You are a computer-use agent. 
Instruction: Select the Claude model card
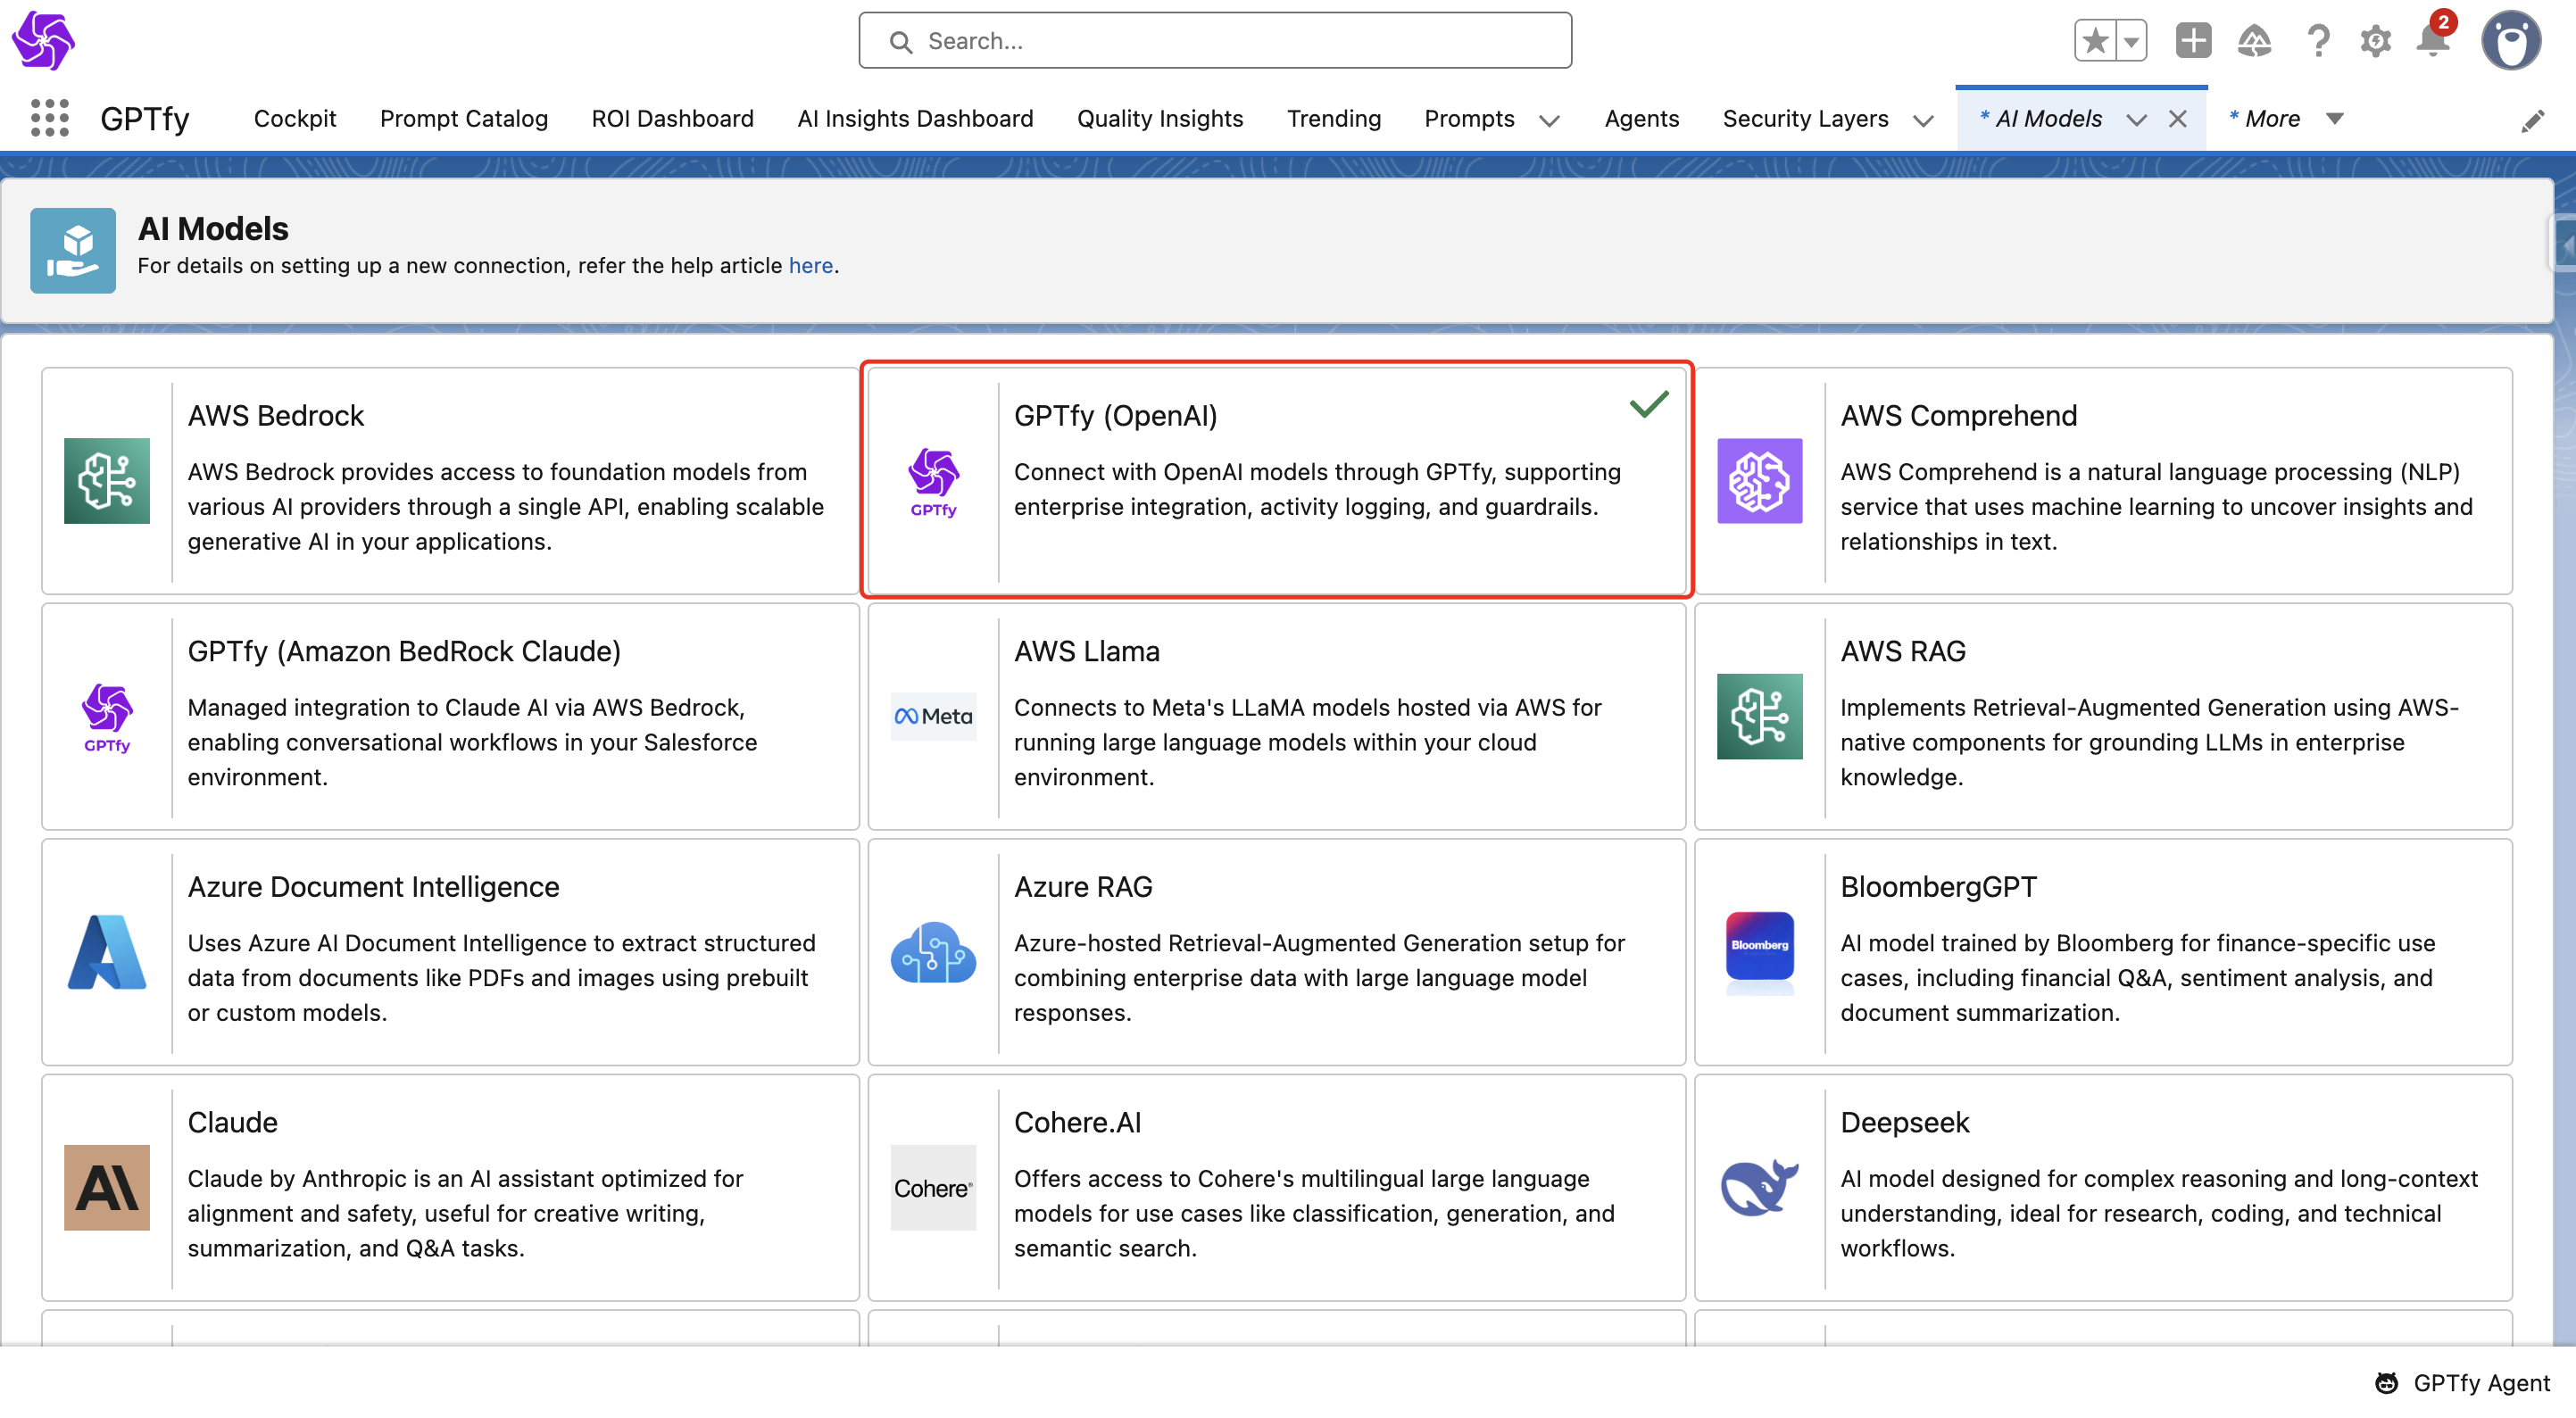(x=450, y=1187)
